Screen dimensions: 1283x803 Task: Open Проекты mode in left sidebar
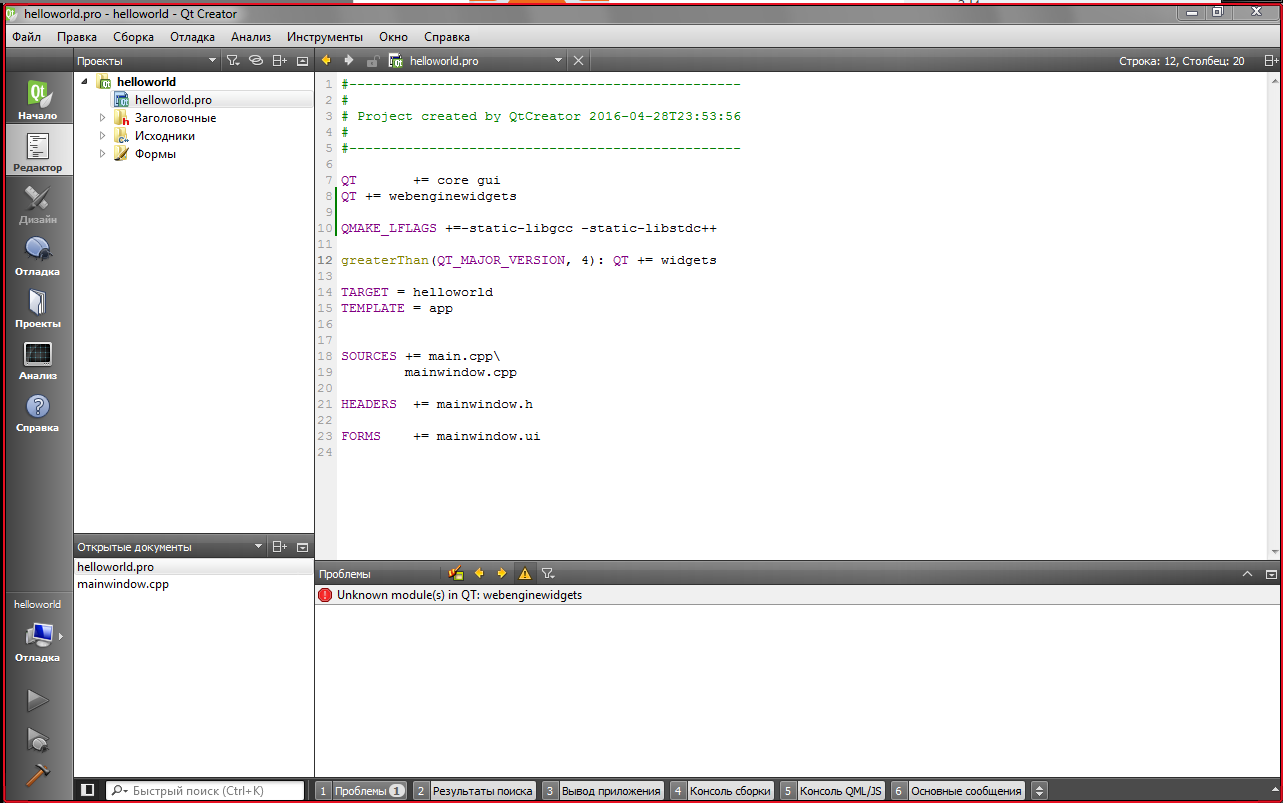(x=38, y=308)
